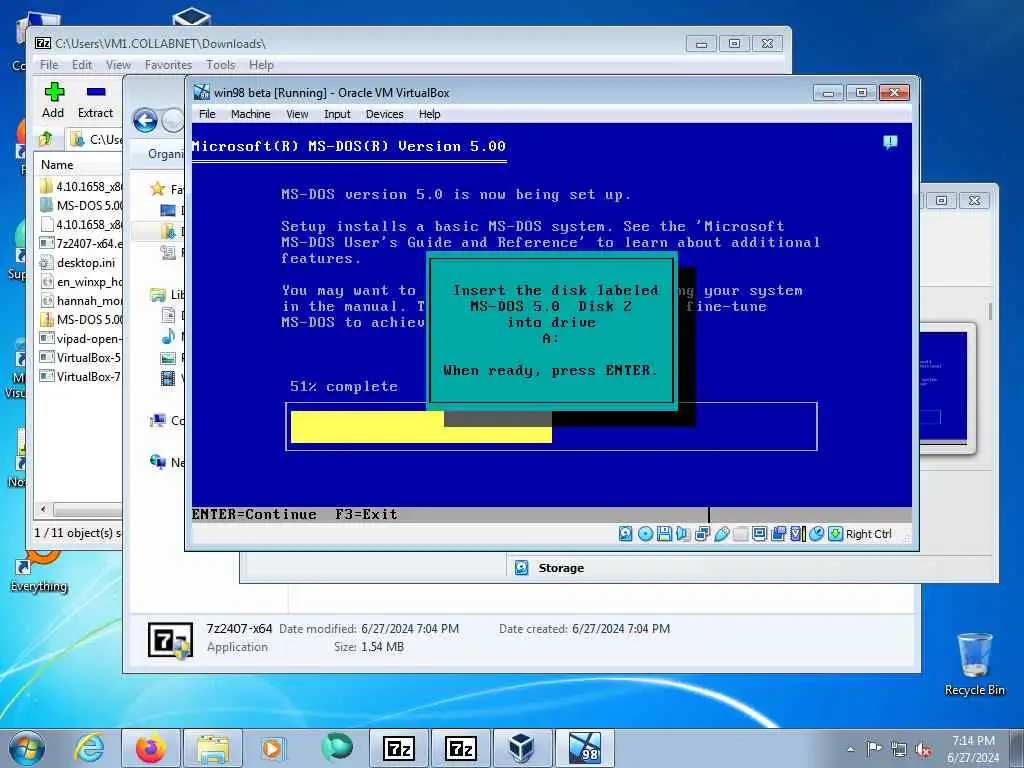The width and height of the screenshot is (1024, 768).
Task: Click the VM preview thumbnail in VirtualBox Manager
Action: 943,387
